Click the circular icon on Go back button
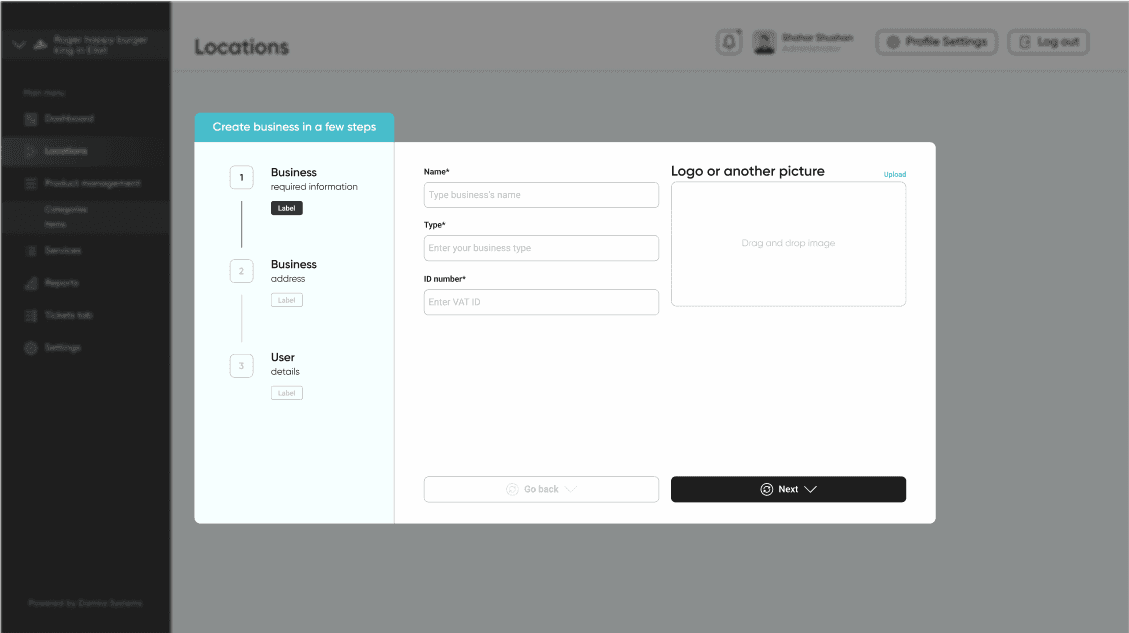Viewport: 1129px width, 633px height. pos(512,489)
